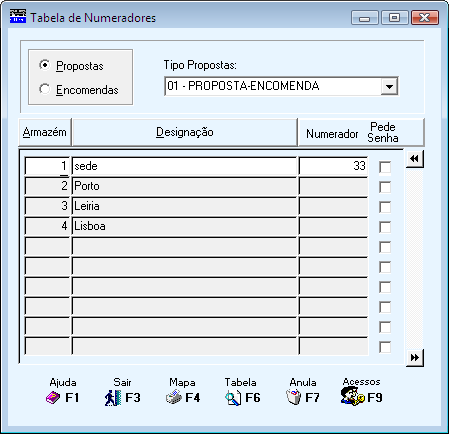Select the Propostas radio button

click(x=44, y=65)
